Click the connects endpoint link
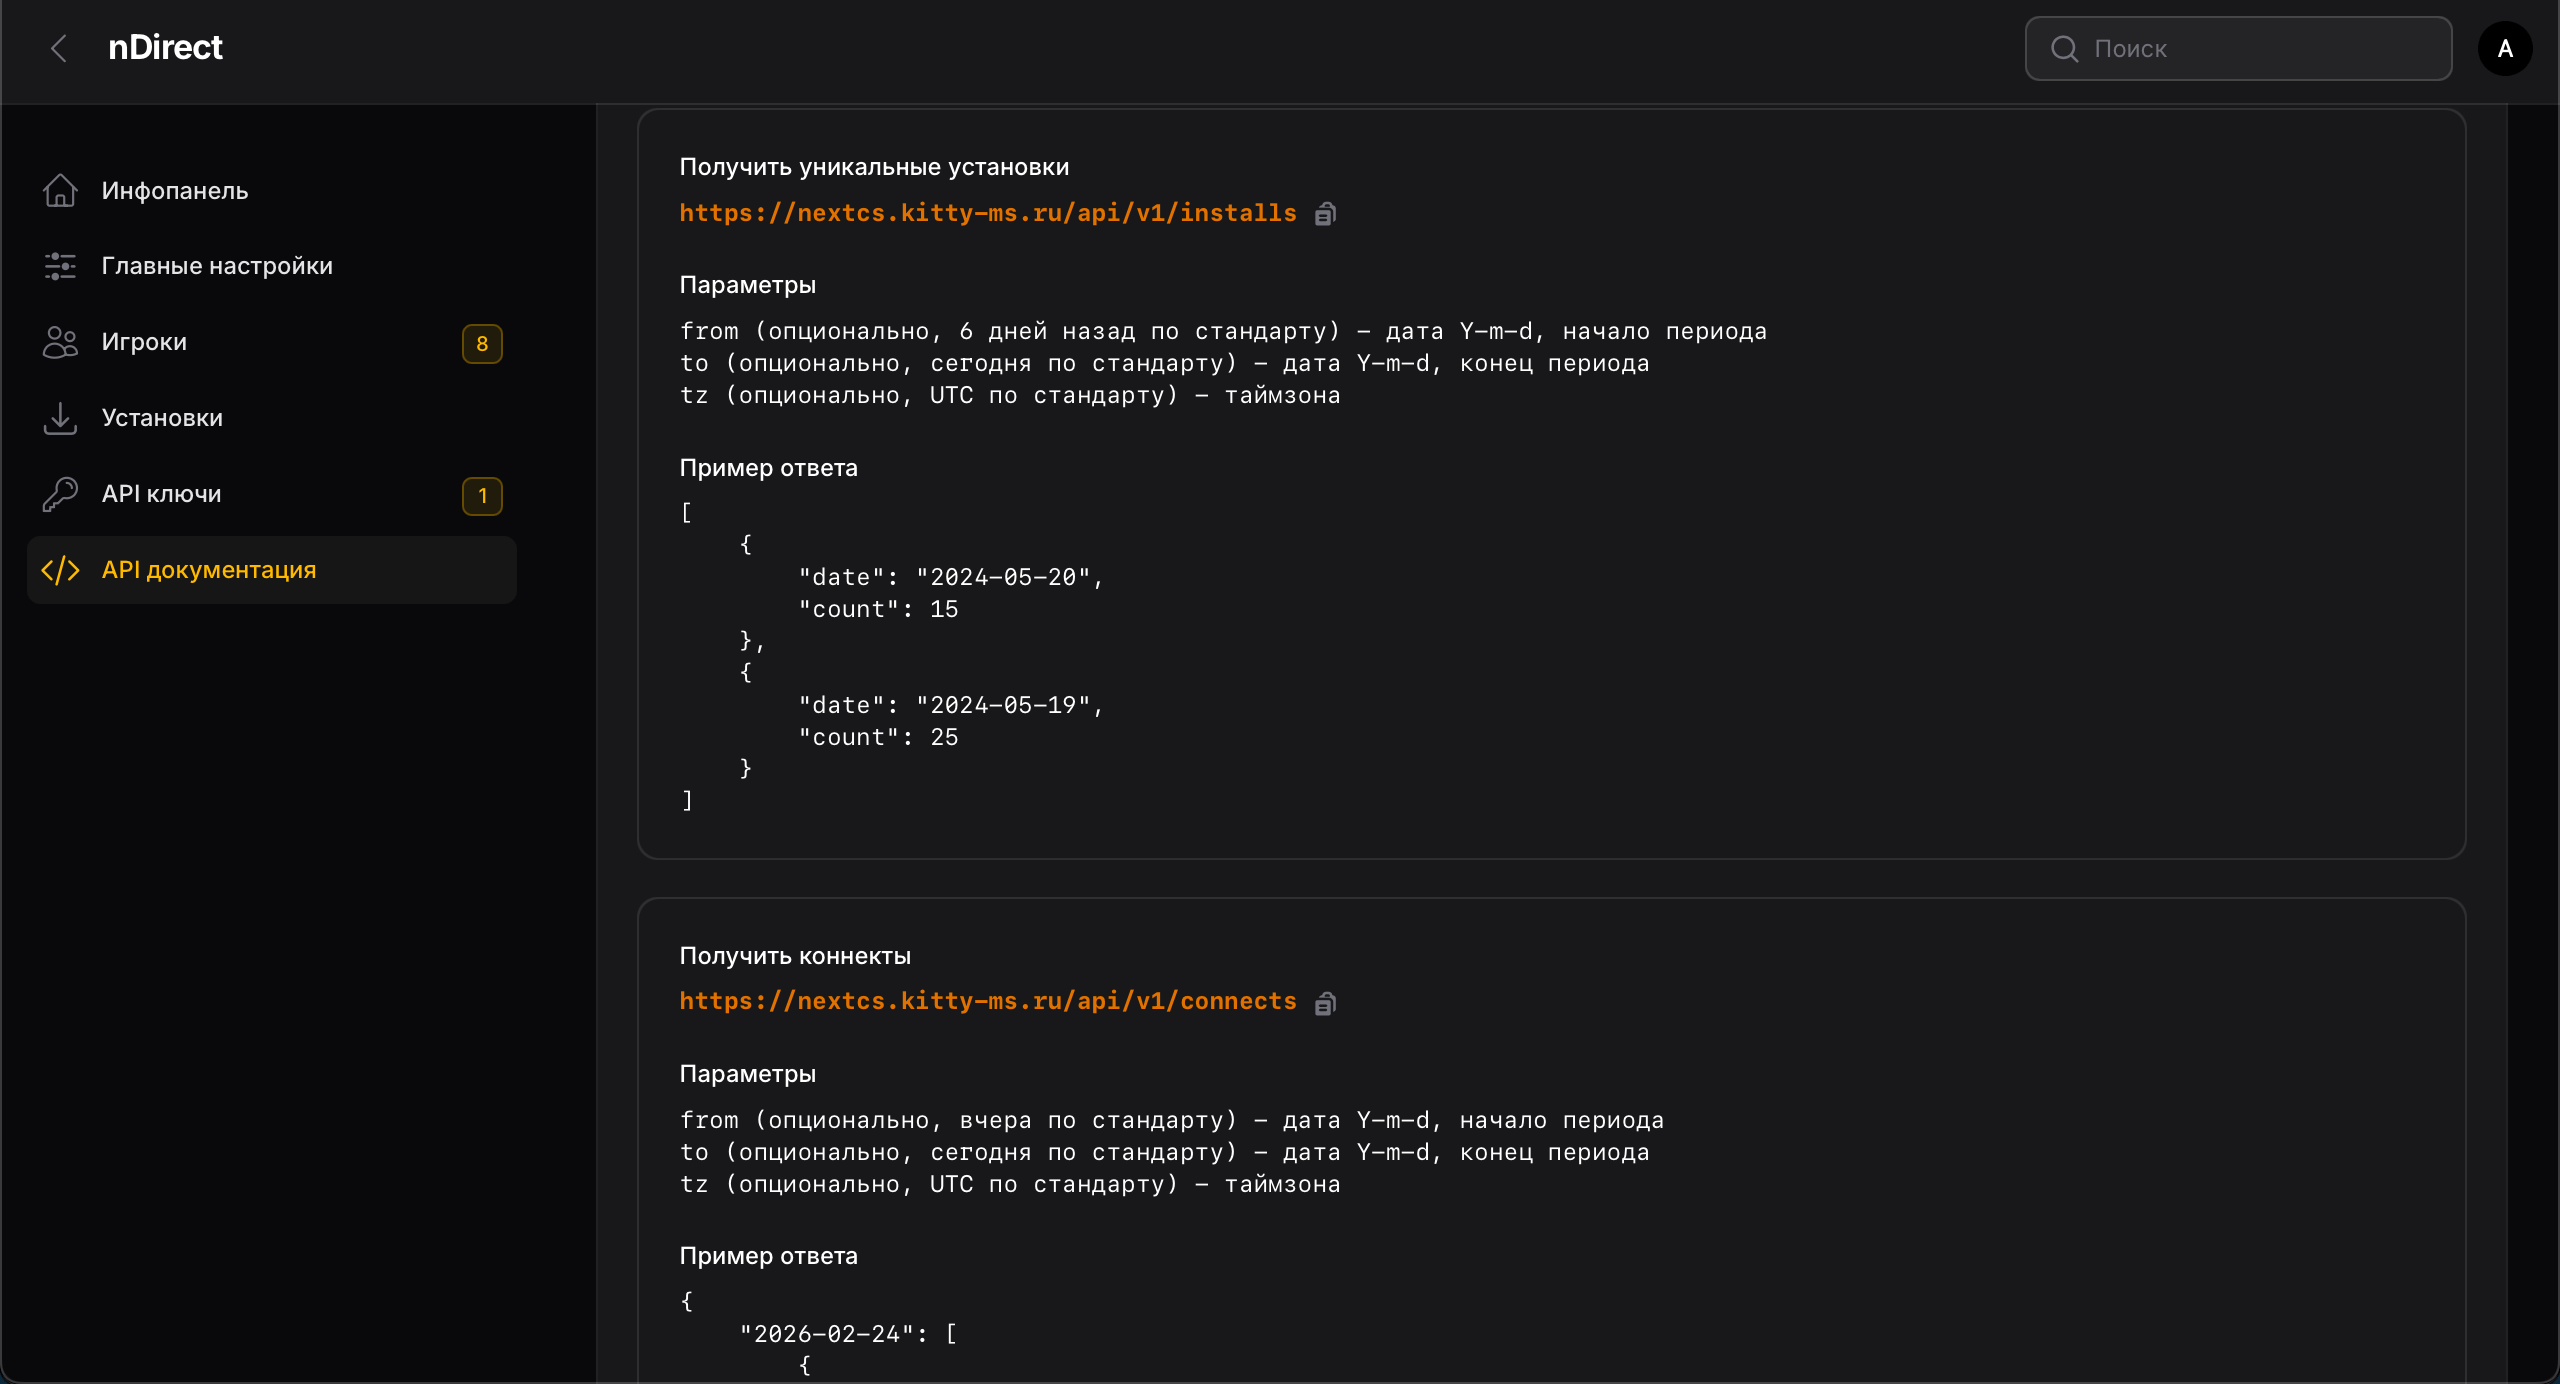 (x=987, y=1001)
